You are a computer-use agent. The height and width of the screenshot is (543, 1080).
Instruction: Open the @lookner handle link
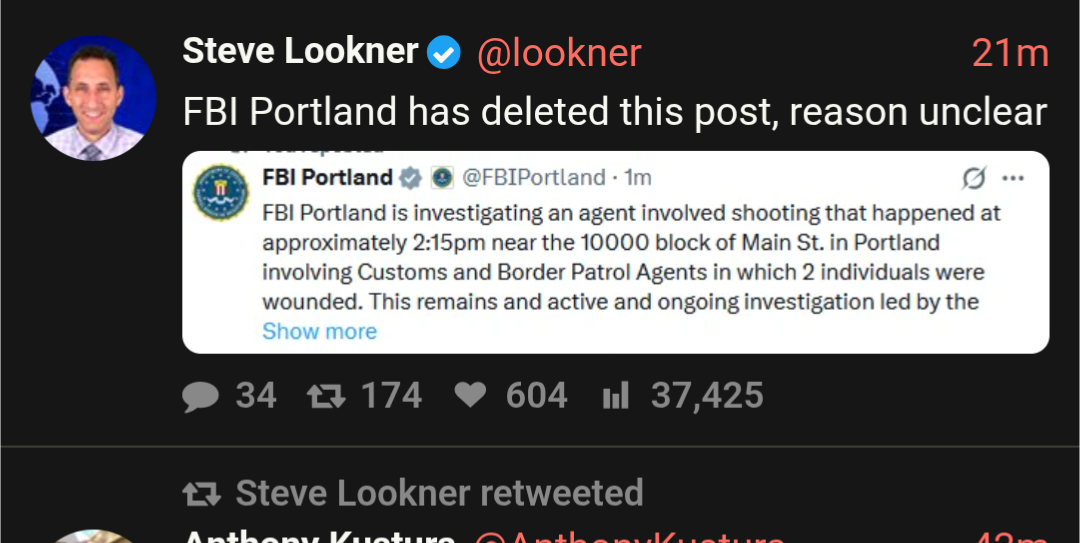coord(559,53)
